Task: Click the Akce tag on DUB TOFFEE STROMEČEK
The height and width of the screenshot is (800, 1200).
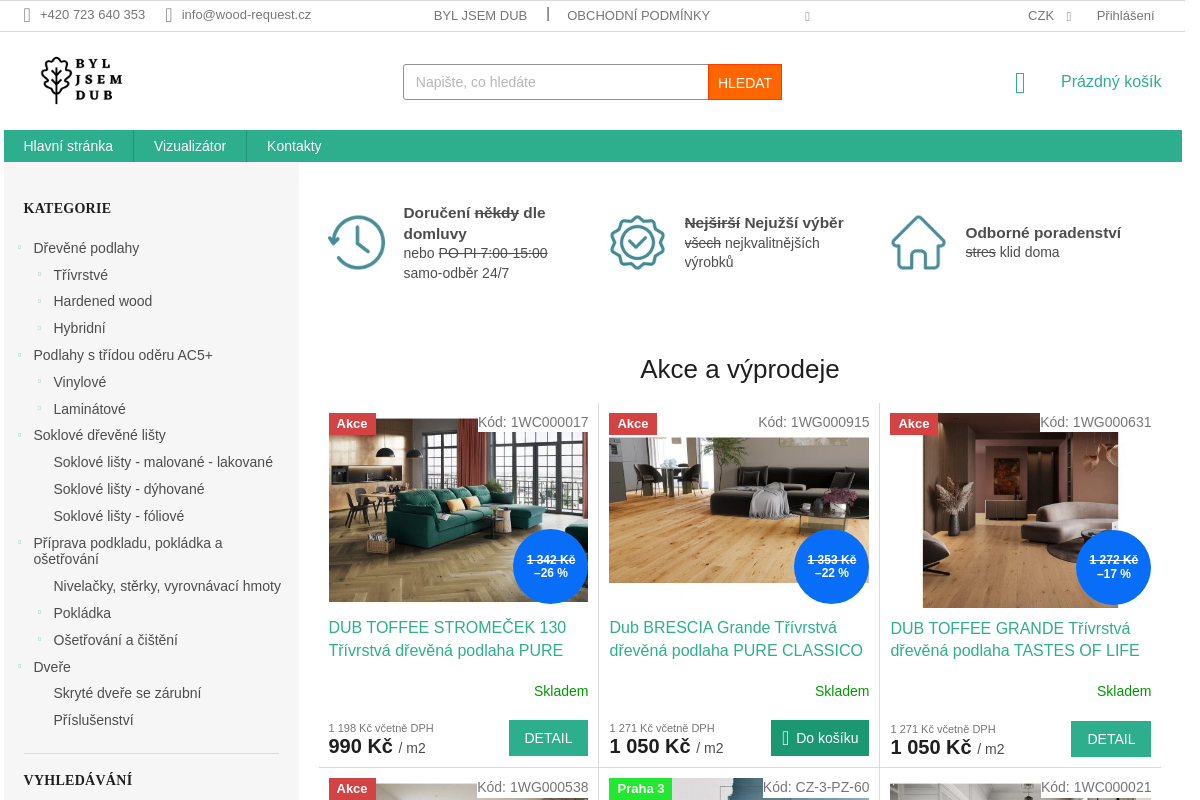Action: pyautogui.click(x=352, y=424)
